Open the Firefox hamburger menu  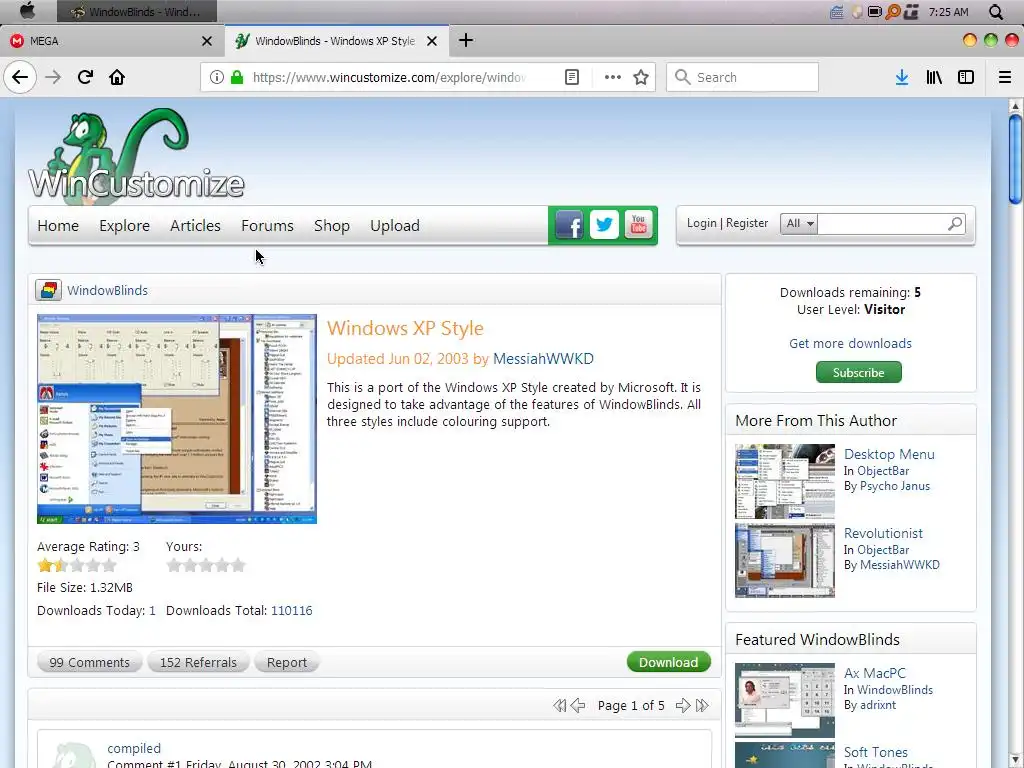1004,77
